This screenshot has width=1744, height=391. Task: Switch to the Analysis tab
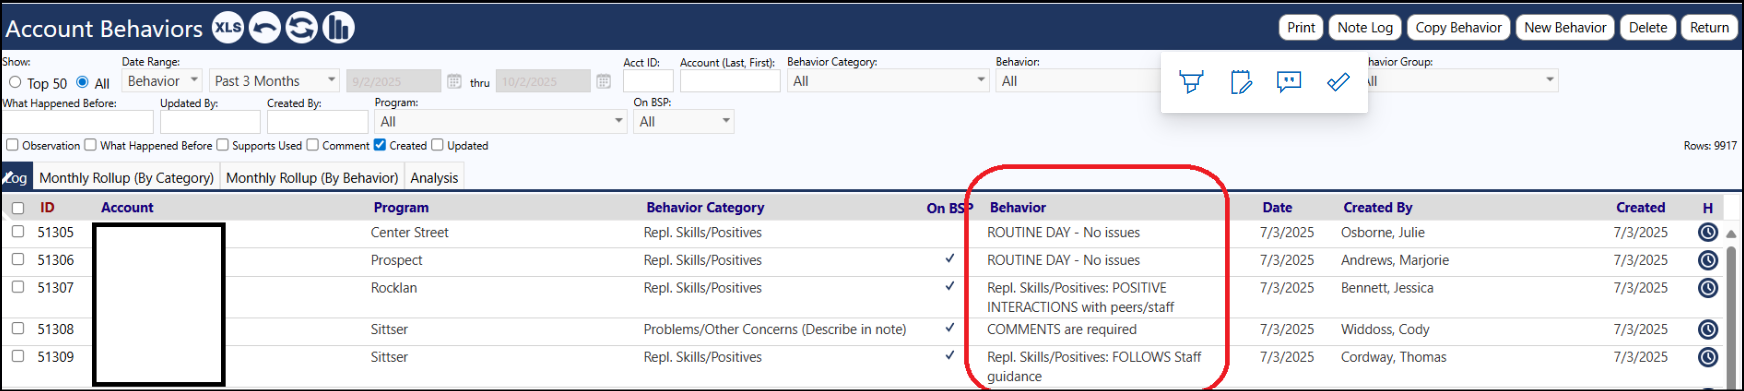[434, 178]
